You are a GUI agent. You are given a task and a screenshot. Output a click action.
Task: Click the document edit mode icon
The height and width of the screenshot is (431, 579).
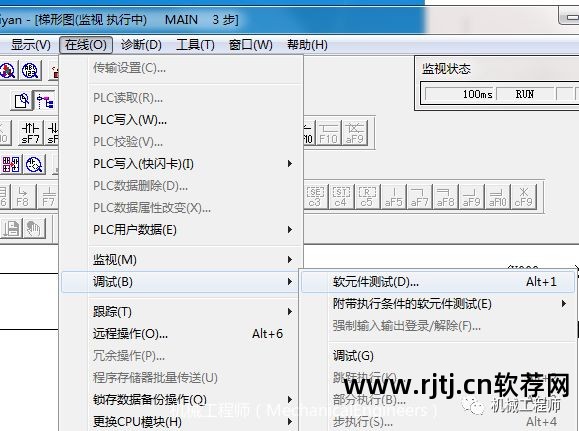pos(21,101)
